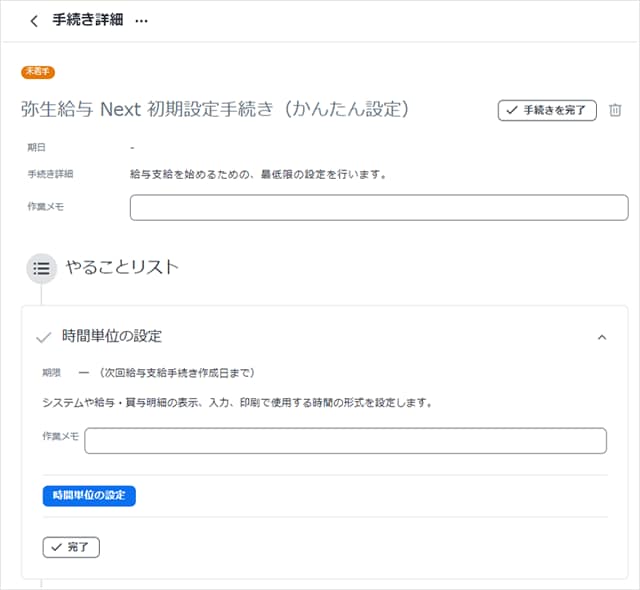Collapse the 時間単位の設定 section chevron
640x590 pixels.
(602, 337)
